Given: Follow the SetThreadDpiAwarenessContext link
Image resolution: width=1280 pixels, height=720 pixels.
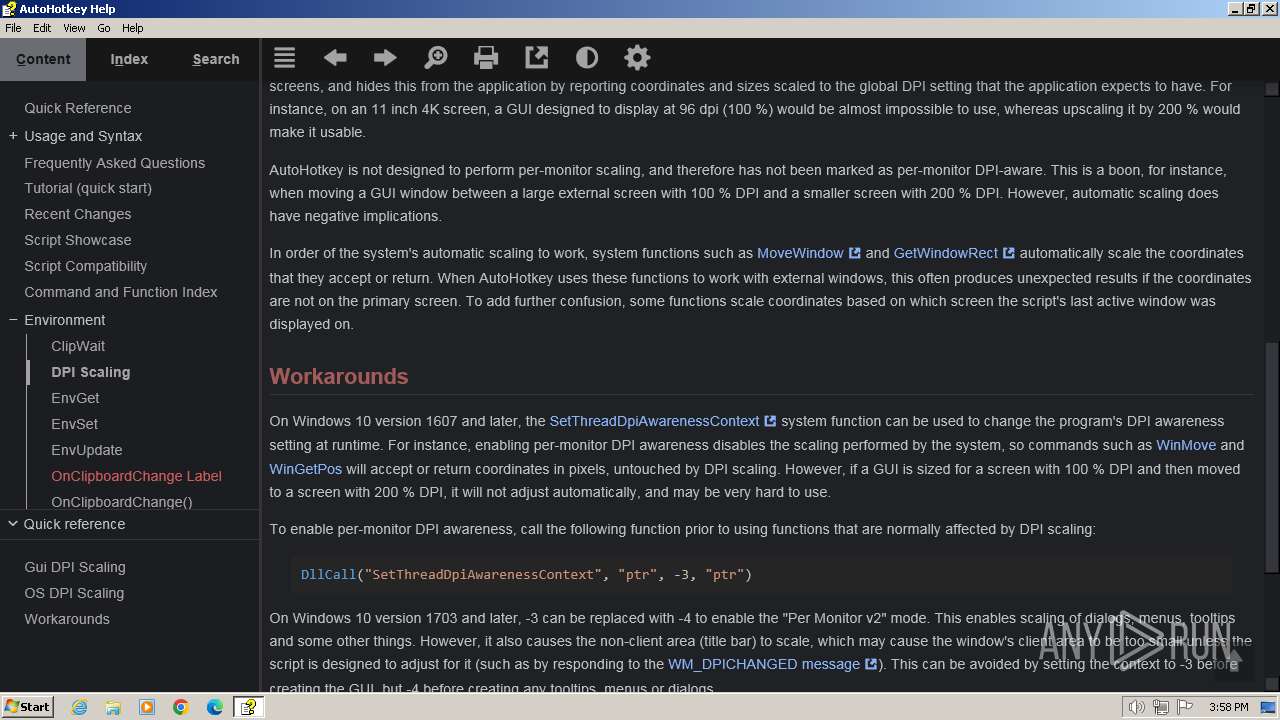Looking at the screenshot, I should tap(662, 421).
